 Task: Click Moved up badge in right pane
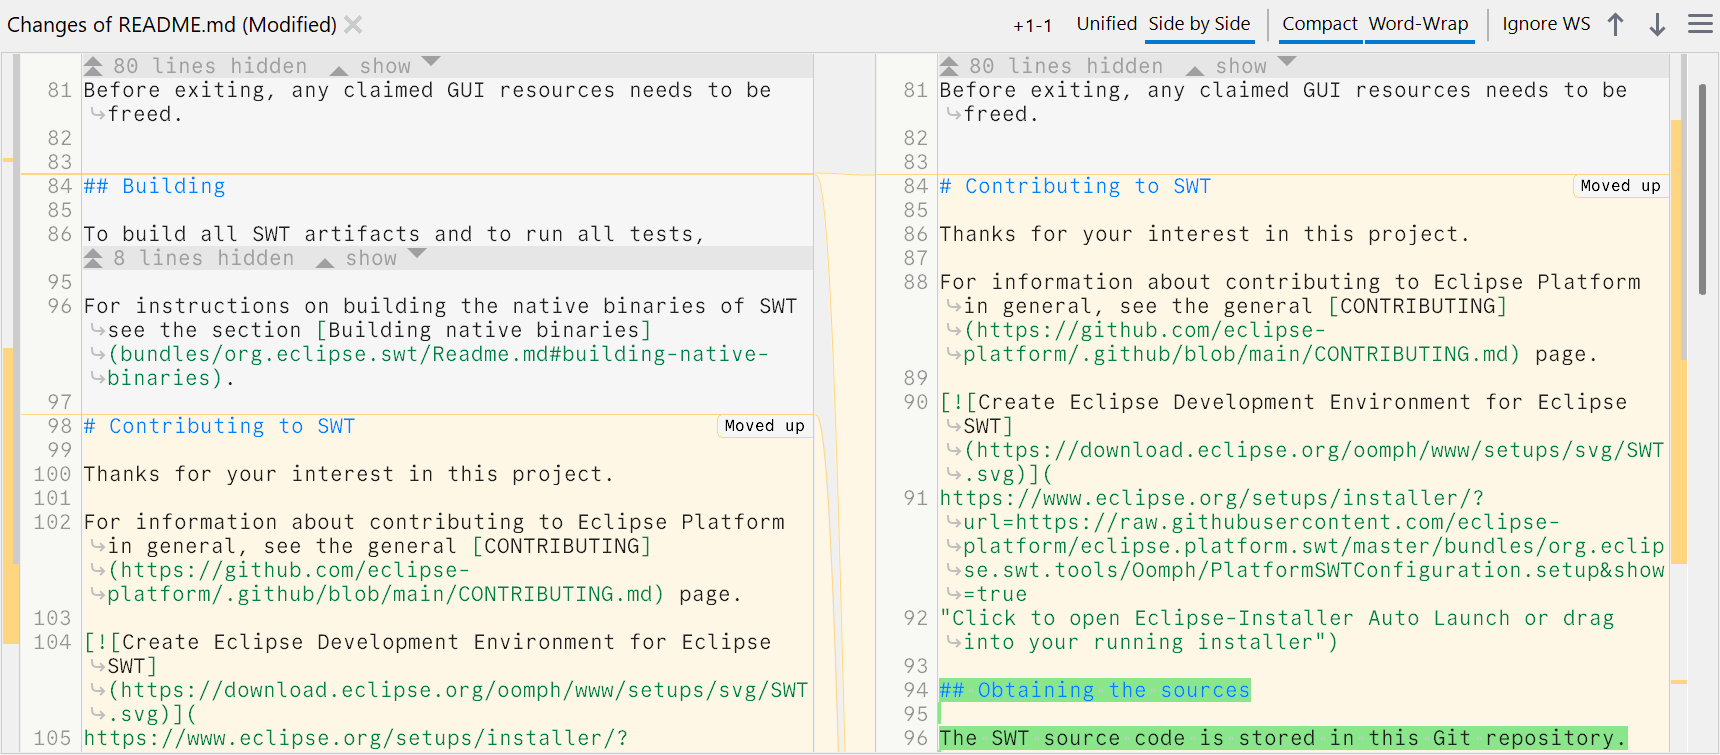coord(1620,186)
